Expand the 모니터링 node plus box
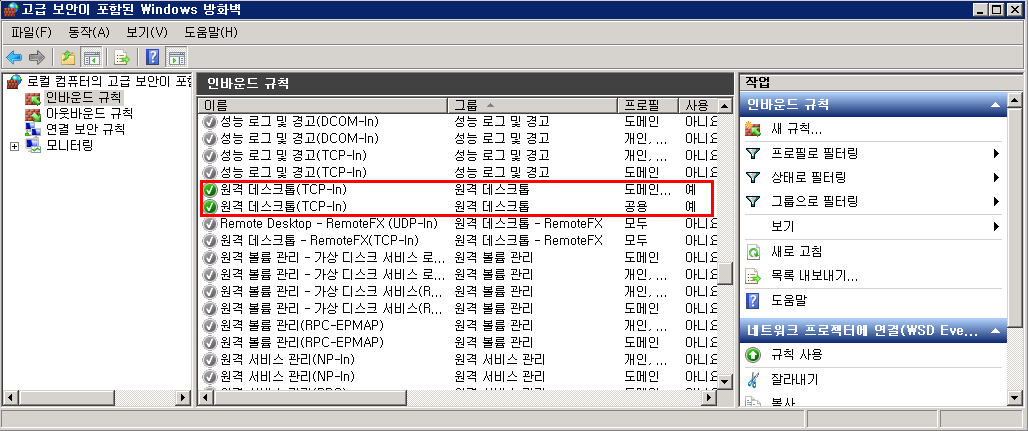This screenshot has width=1028, height=431. (x=14, y=146)
